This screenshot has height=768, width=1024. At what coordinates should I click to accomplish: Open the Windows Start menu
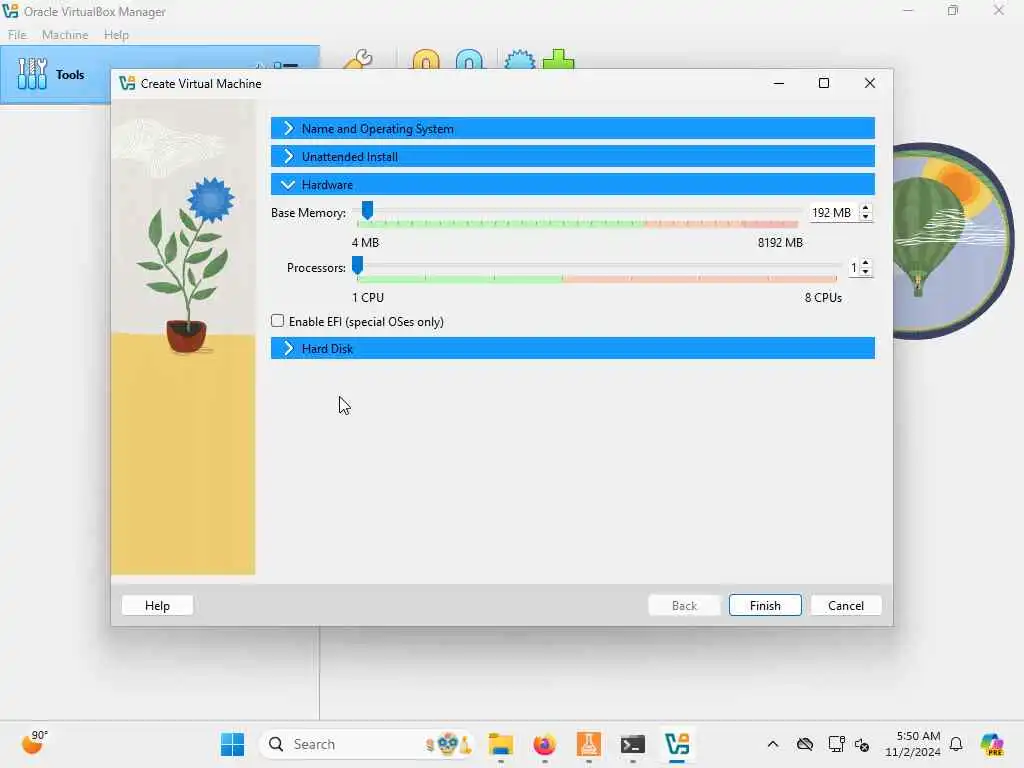point(232,744)
